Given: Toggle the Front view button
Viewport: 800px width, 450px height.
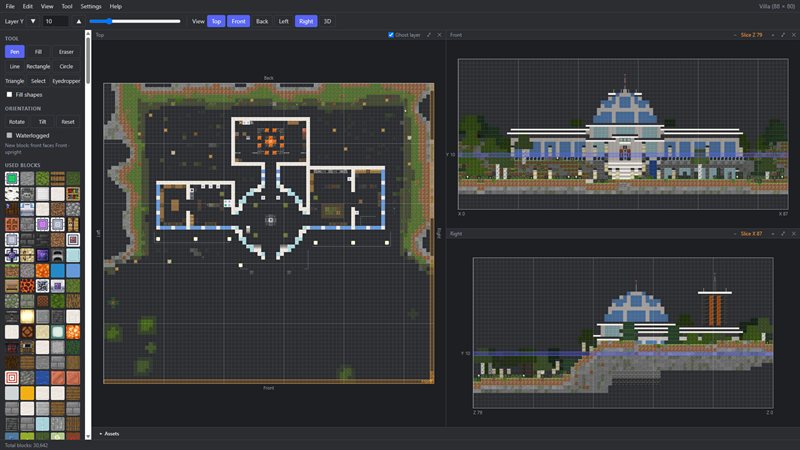Looking at the screenshot, I should tap(238, 21).
